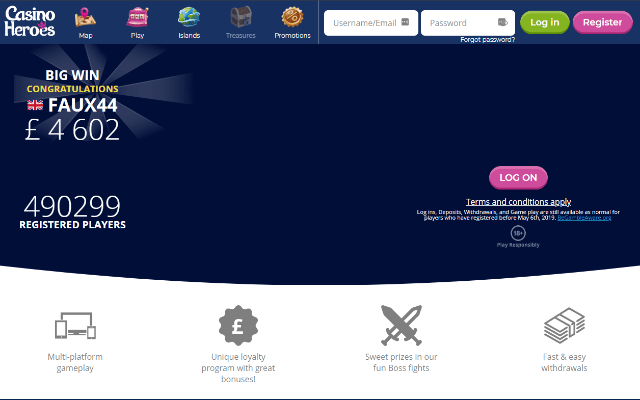This screenshot has height=400, width=640.
Task: Click the pink Register button
Action: [602, 22]
